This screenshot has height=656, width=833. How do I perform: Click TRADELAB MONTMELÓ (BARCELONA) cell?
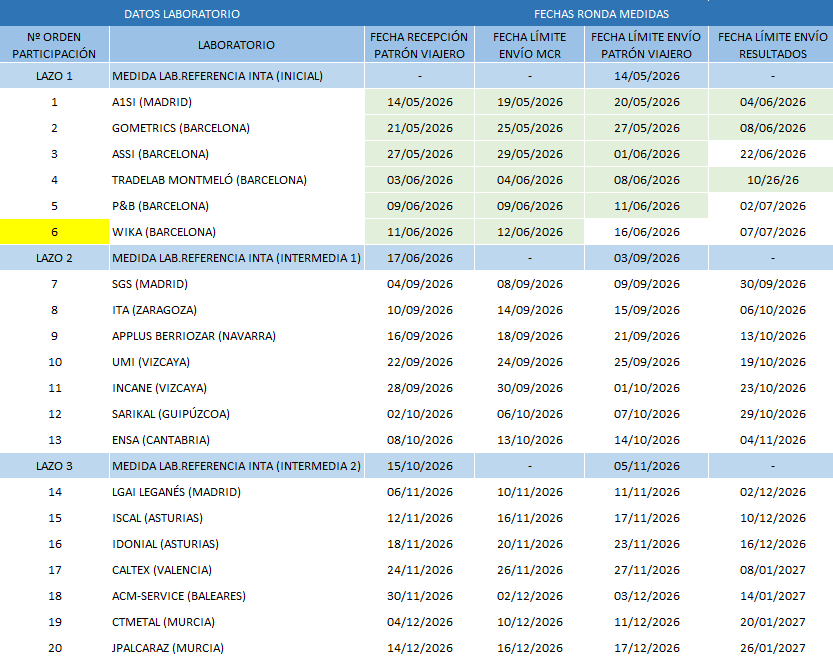pyautogui.click(x=236, y=180)
